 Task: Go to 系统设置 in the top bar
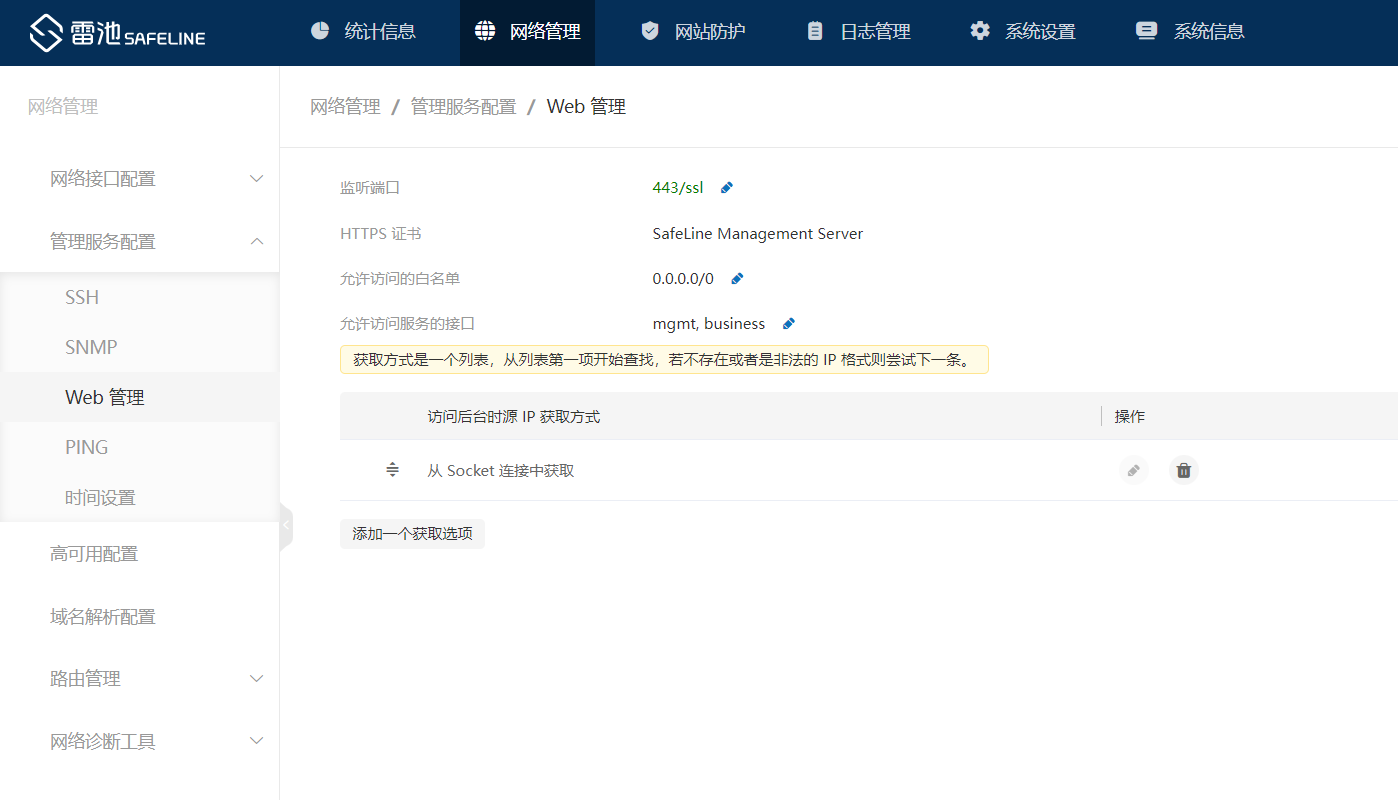1023,32
